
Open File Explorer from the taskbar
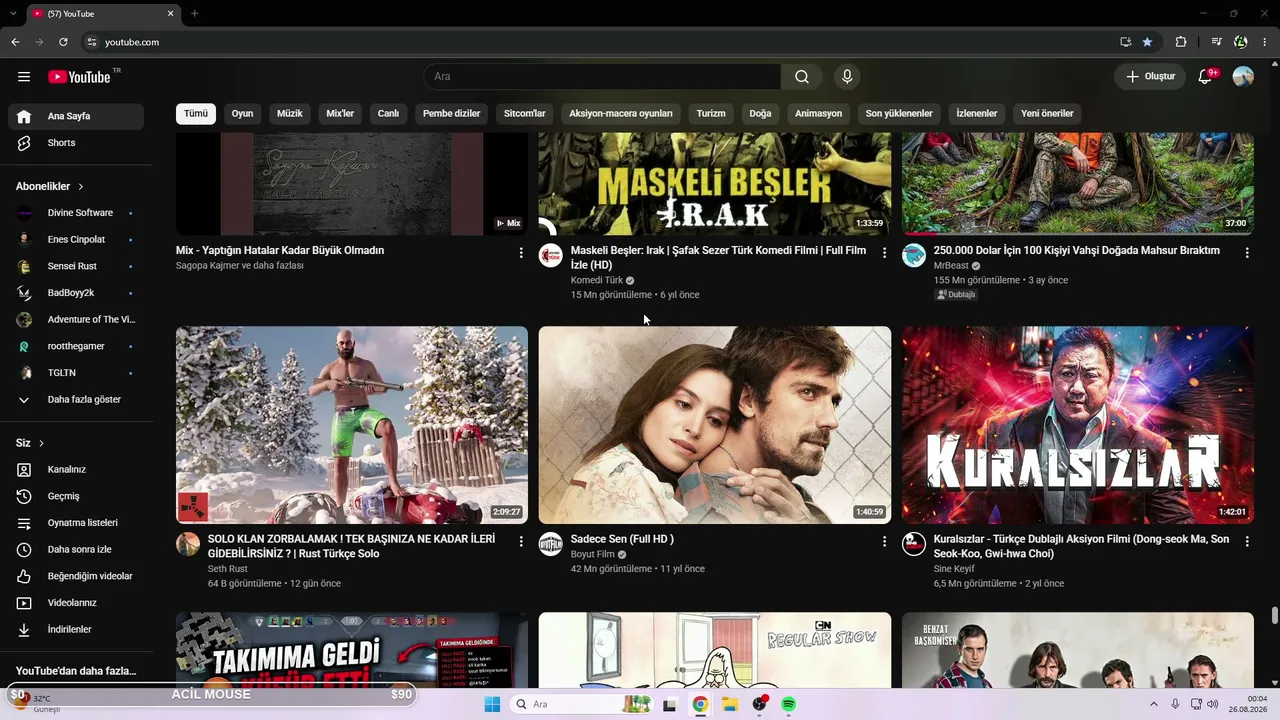pyautogui.click(x=730, y=704)
